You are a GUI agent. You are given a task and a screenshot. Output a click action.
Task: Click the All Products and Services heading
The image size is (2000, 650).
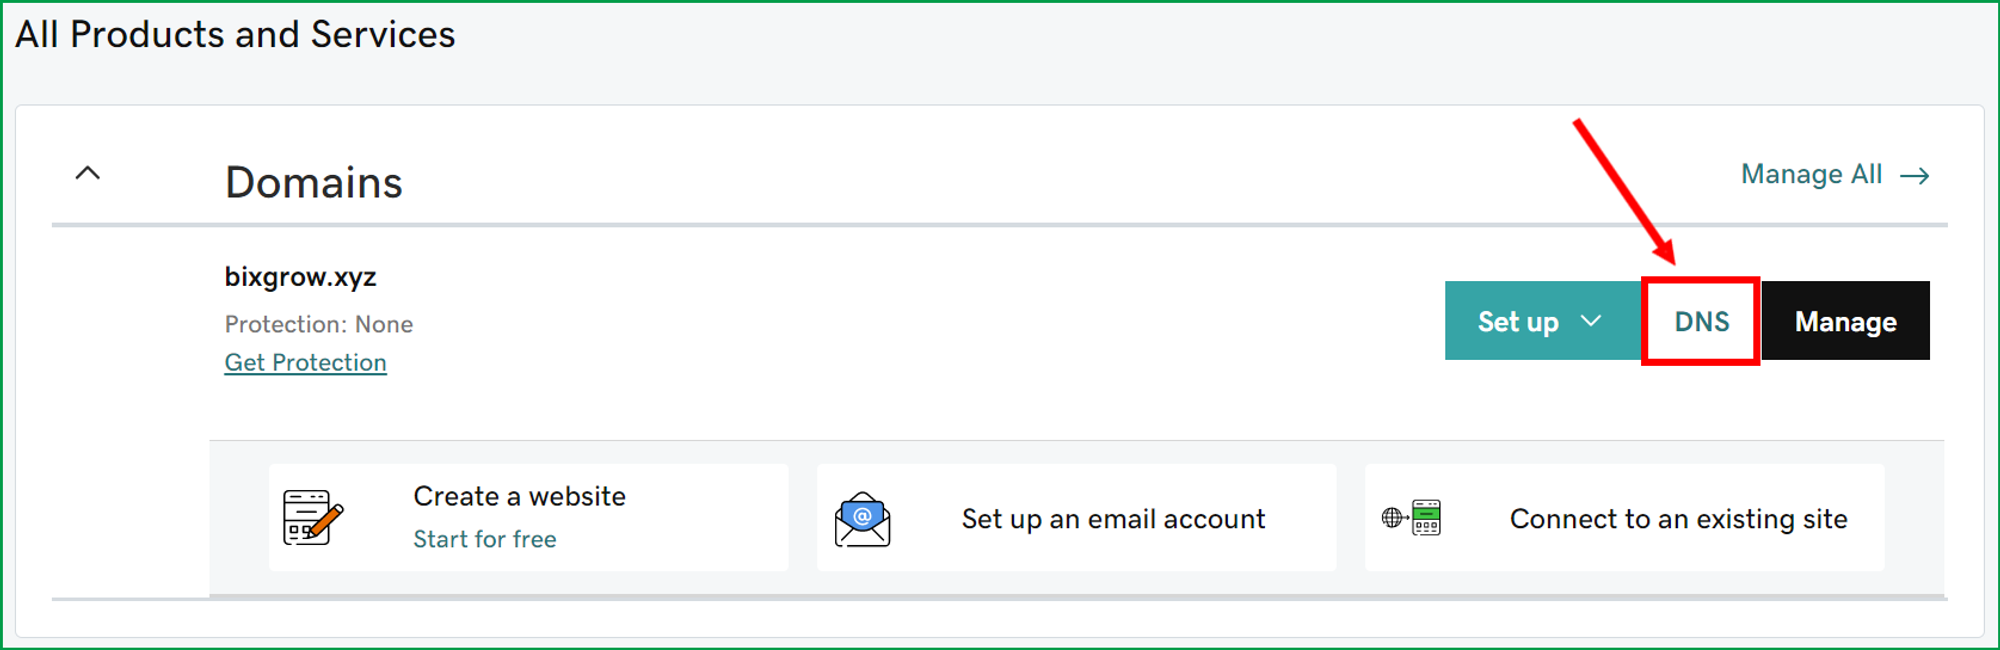235,35
